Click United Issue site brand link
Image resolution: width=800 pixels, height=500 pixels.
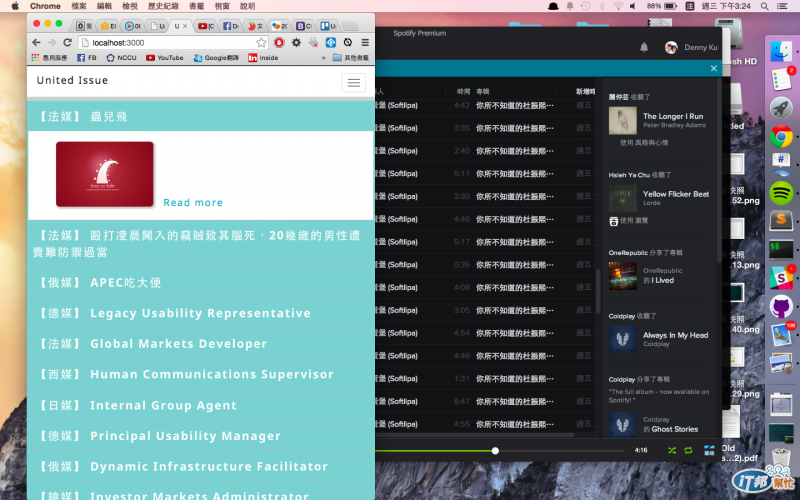coord(72,80)
